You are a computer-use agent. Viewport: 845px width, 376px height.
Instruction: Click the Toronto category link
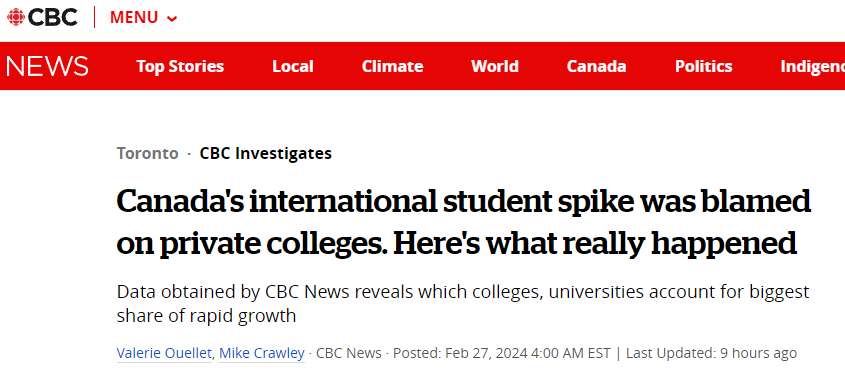pos(148,154)
